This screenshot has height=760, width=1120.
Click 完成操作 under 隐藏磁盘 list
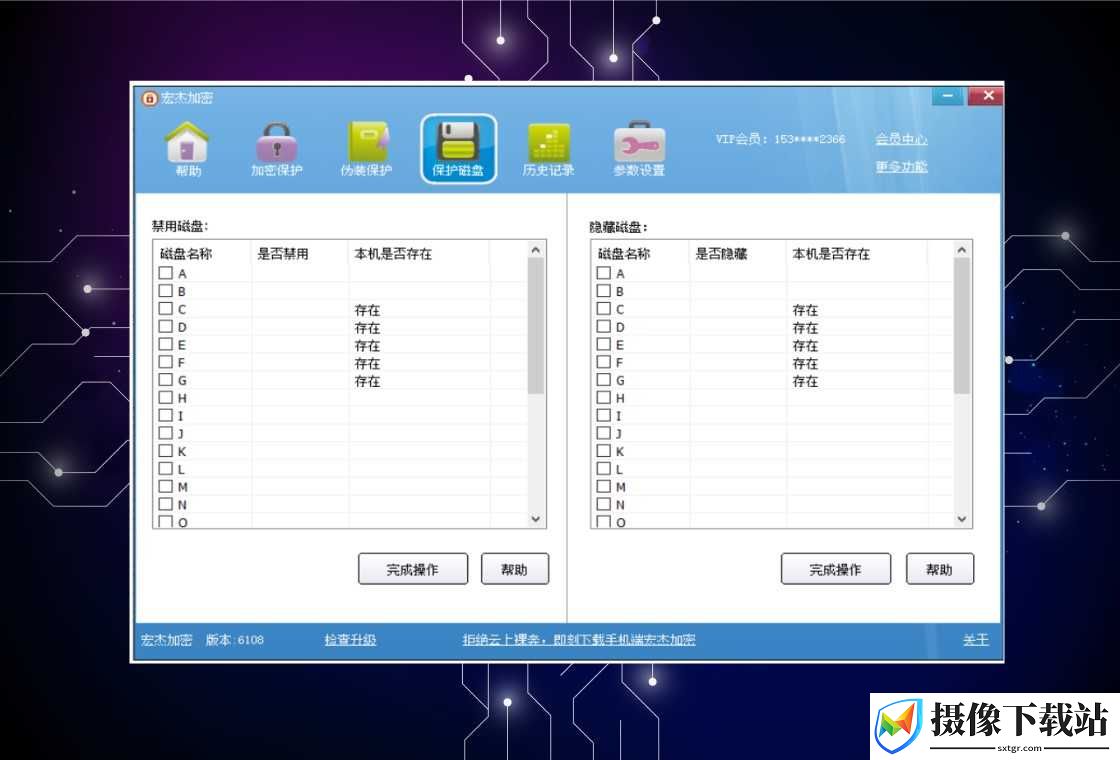[x=836, y=569]
